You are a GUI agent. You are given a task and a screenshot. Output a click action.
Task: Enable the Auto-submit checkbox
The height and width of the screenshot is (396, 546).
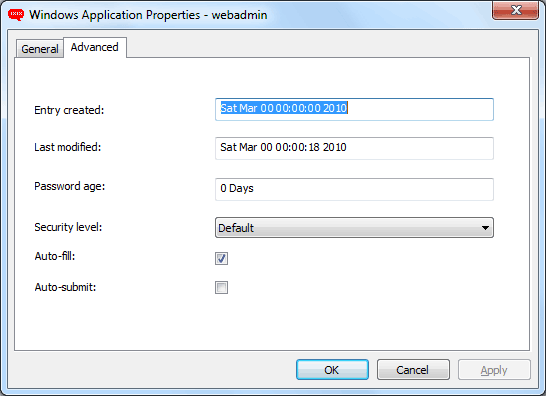click(221, 288)
